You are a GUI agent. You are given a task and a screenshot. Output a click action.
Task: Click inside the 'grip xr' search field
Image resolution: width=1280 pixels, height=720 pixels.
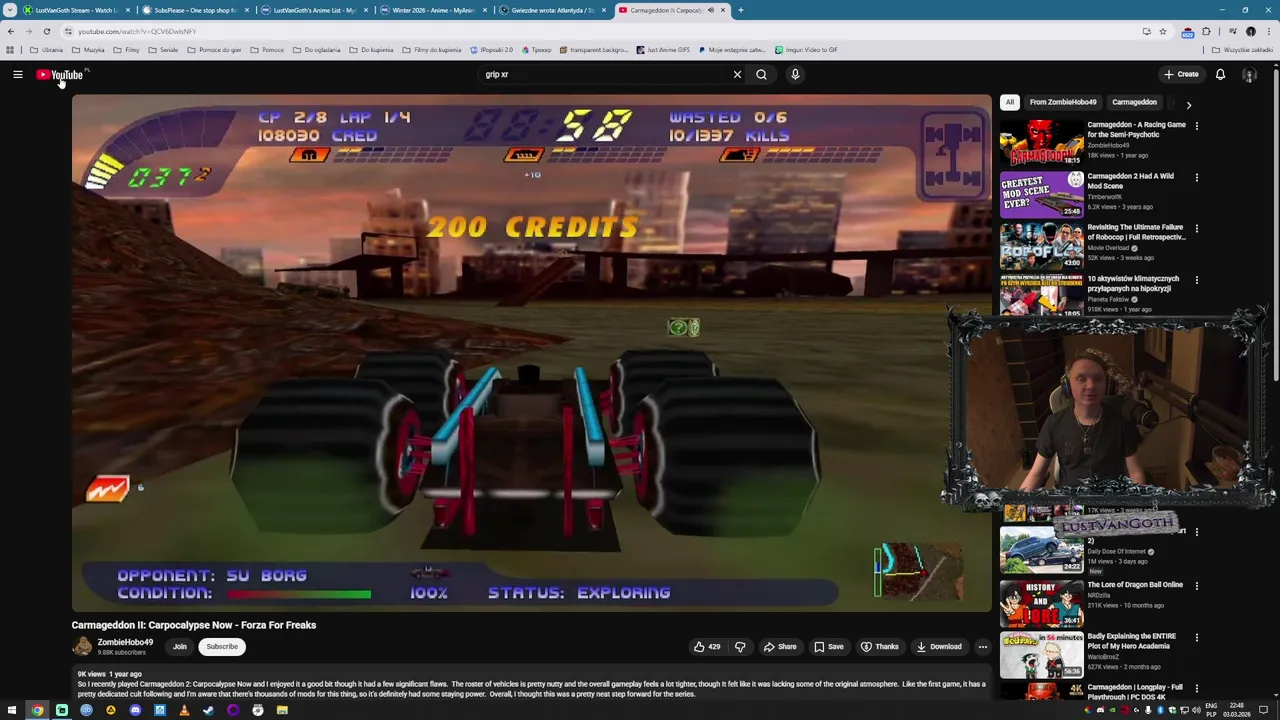tap(605, 74)
